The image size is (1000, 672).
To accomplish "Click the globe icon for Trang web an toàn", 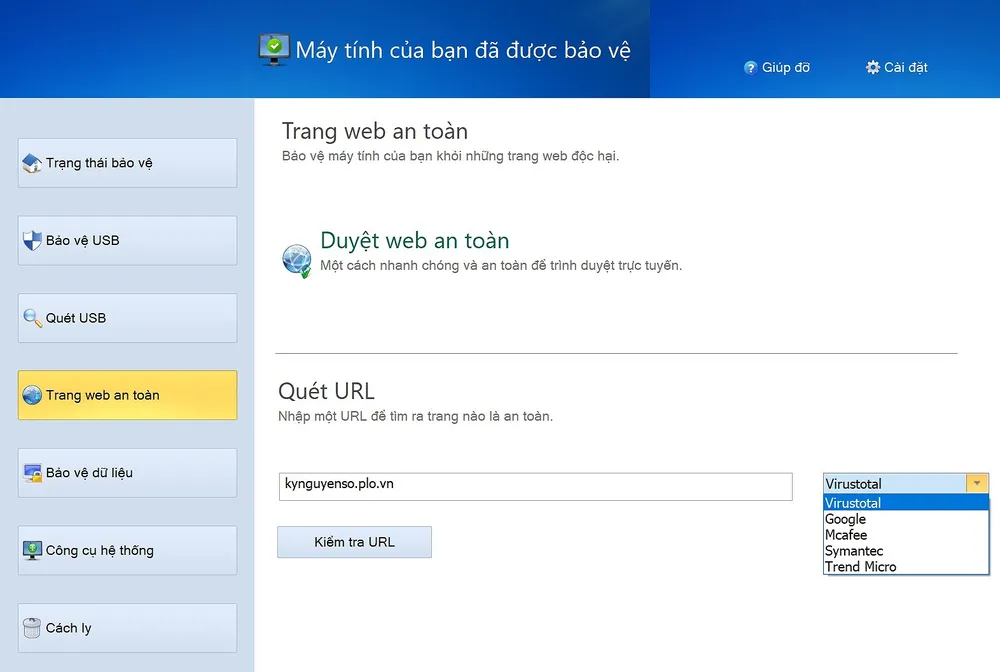I will tap(32, 395).
